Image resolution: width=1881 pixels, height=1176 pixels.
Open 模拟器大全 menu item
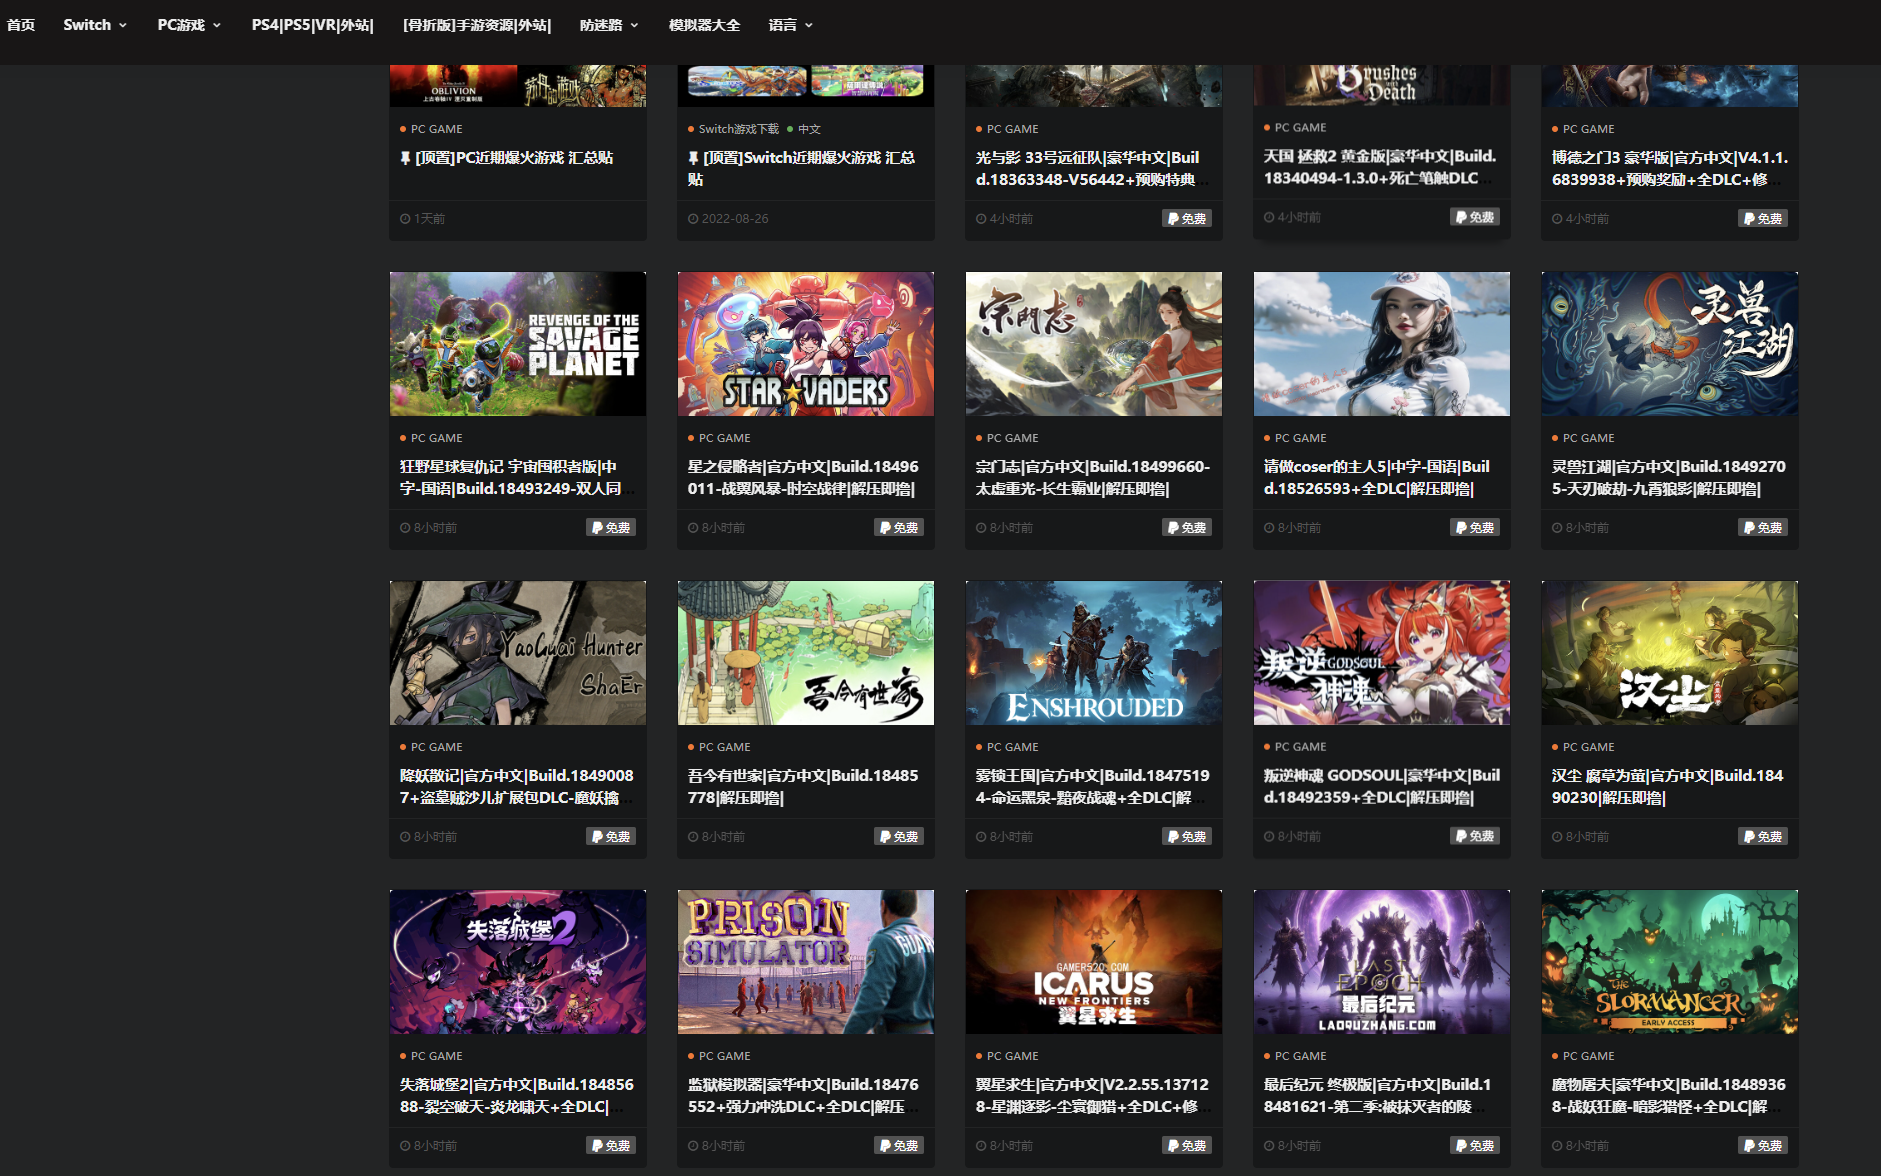coord(704,25)
